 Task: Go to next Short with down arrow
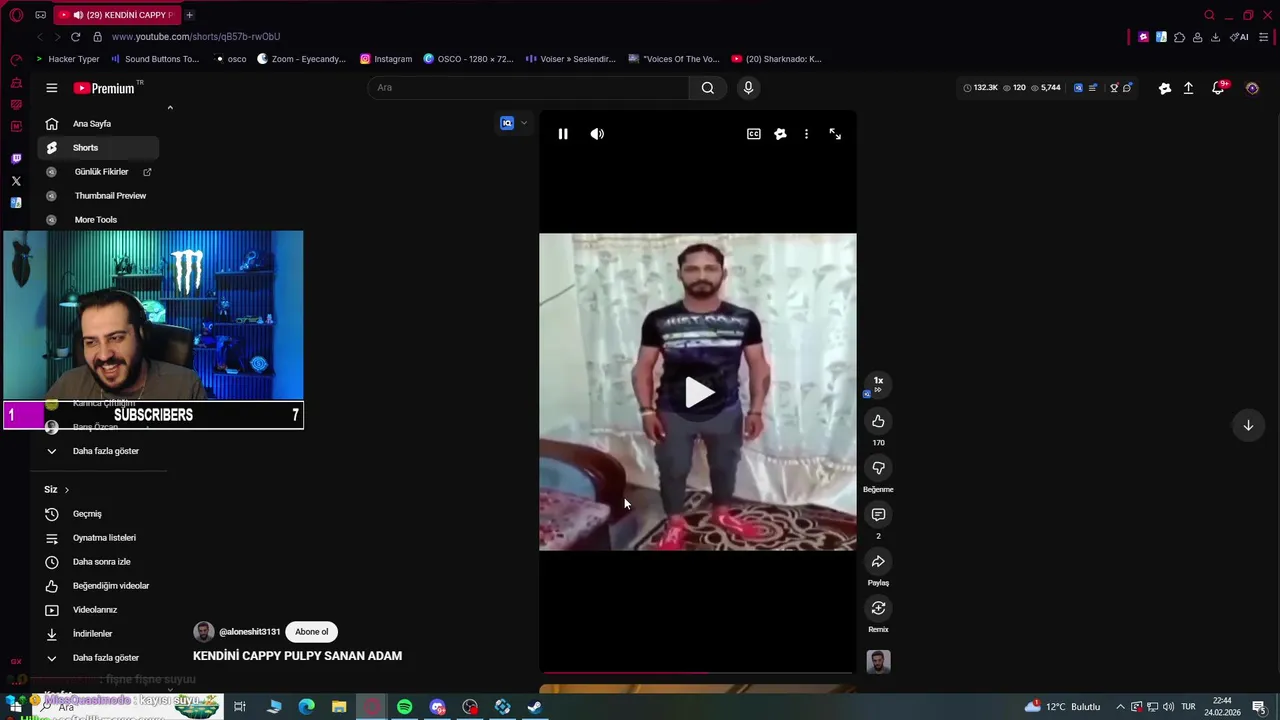pyautogui.click(x=1248, y=425)
